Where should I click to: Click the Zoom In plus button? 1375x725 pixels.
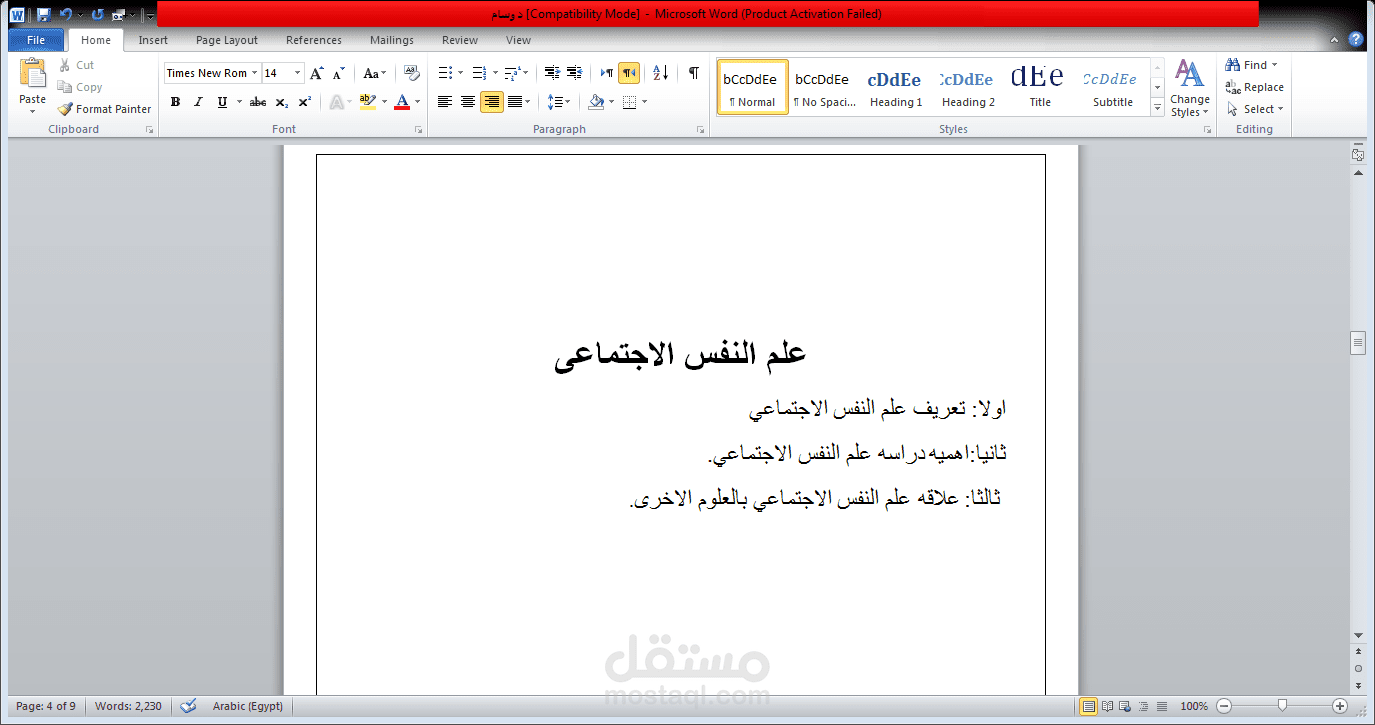click(x=1340, y=706)
